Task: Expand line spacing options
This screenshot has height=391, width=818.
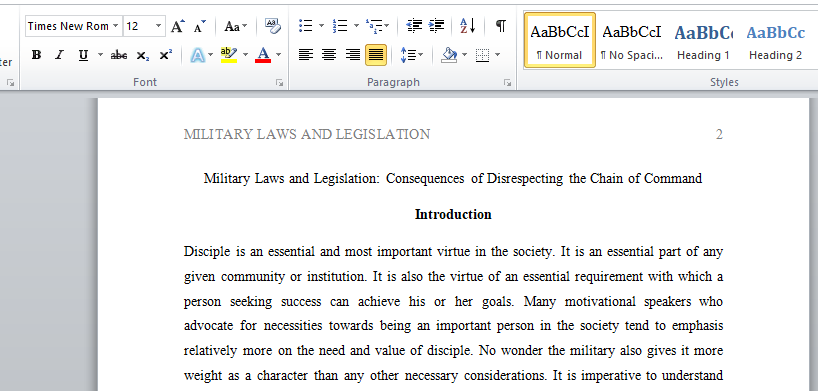Action: tap(412, 55)
